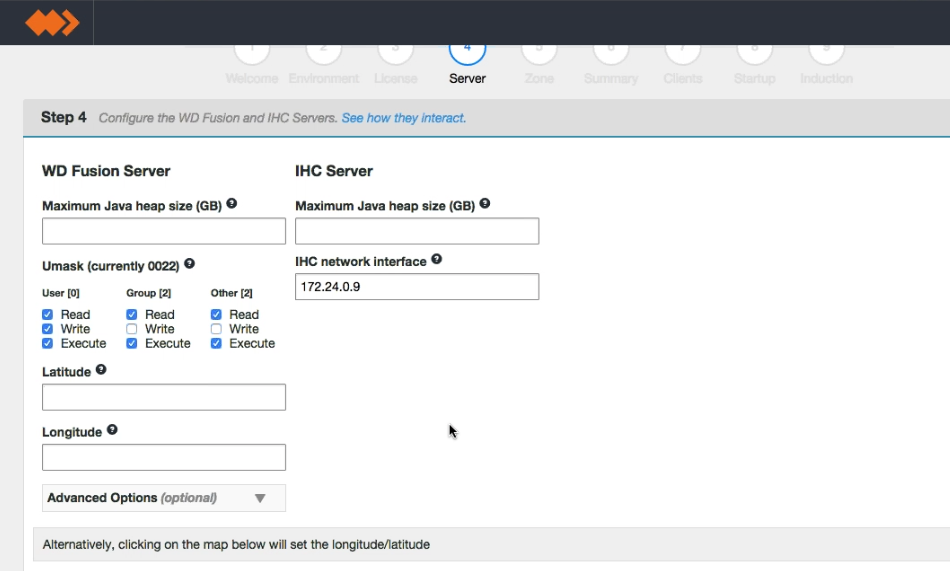Enable Other Write checkbox
The image size is (950, 571).
(216, 329)
